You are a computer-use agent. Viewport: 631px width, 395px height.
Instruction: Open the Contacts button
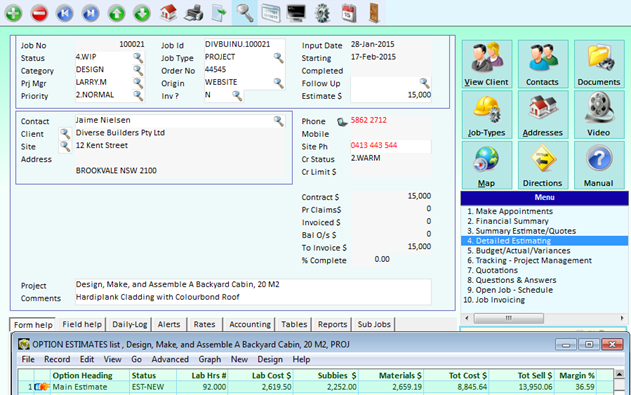click(543, 64)
